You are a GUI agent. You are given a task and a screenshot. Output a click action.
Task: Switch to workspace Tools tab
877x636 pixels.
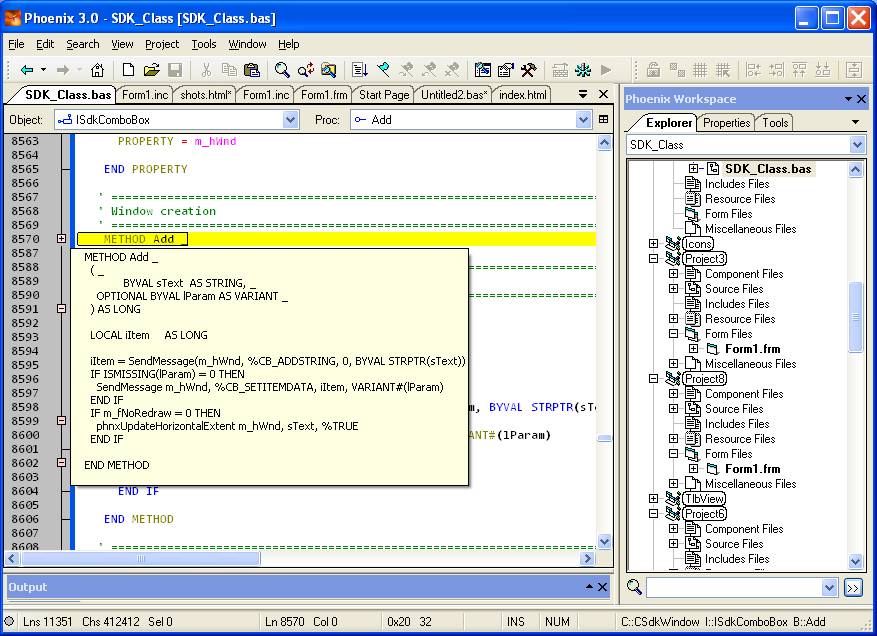click(x=775, y=123)
